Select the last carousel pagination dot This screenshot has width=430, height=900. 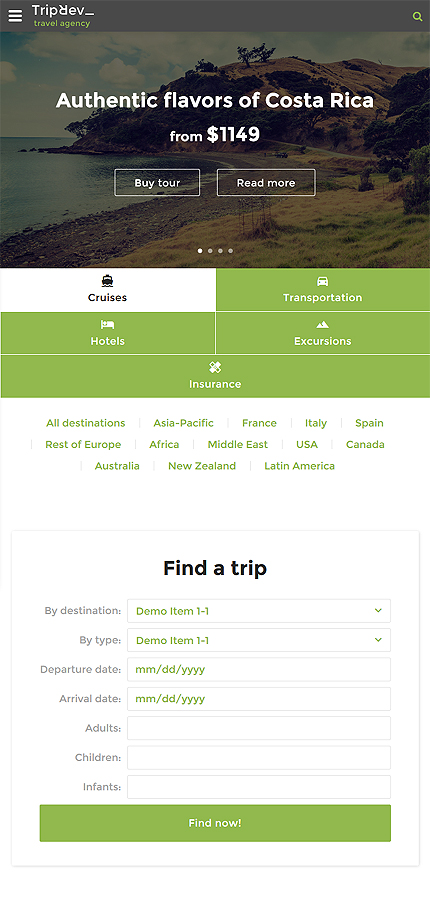231,251
